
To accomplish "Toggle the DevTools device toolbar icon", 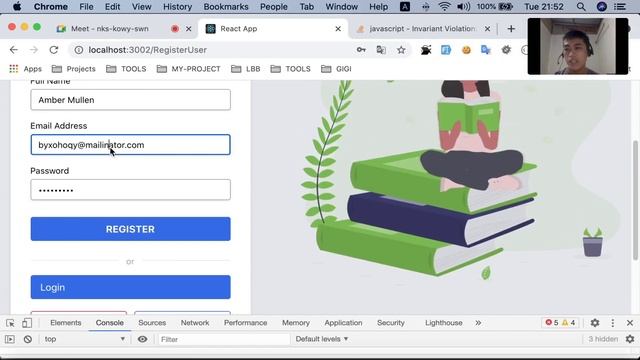I will (27, 323).
